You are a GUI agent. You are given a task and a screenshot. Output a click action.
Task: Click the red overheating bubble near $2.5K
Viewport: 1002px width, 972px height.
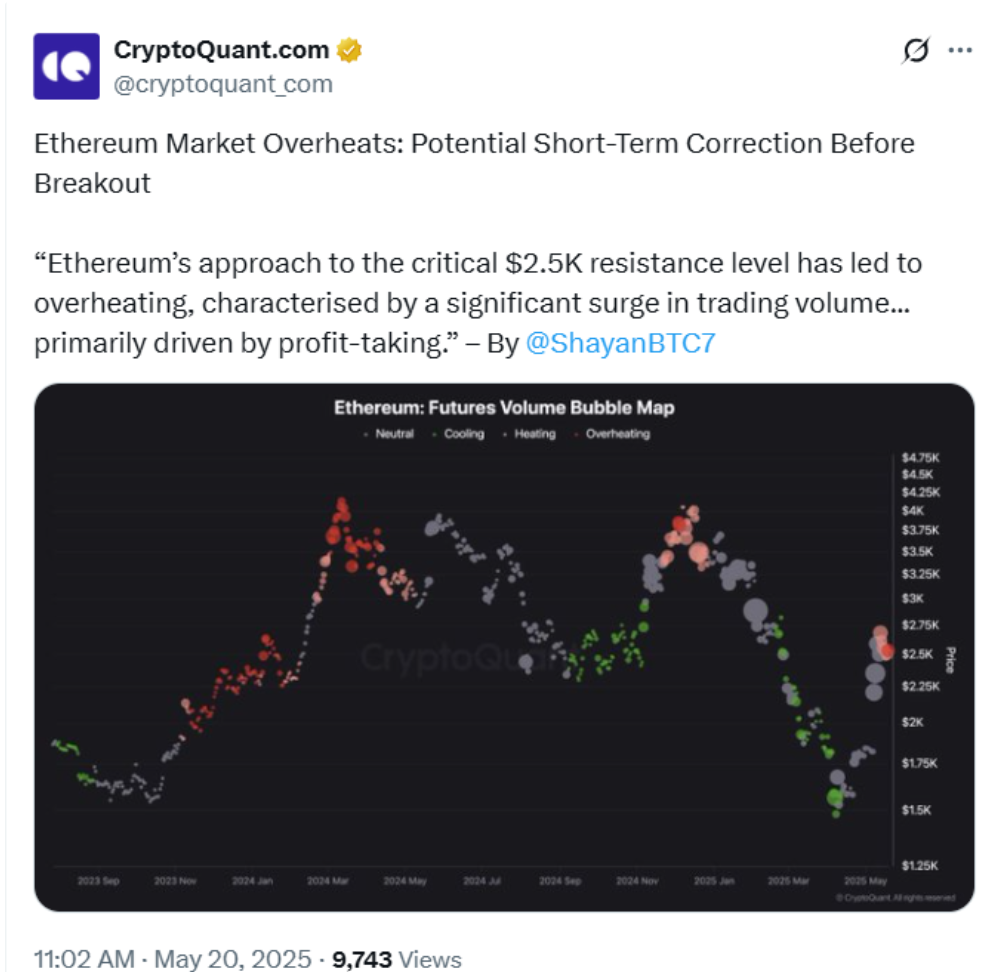click(886, 651)
